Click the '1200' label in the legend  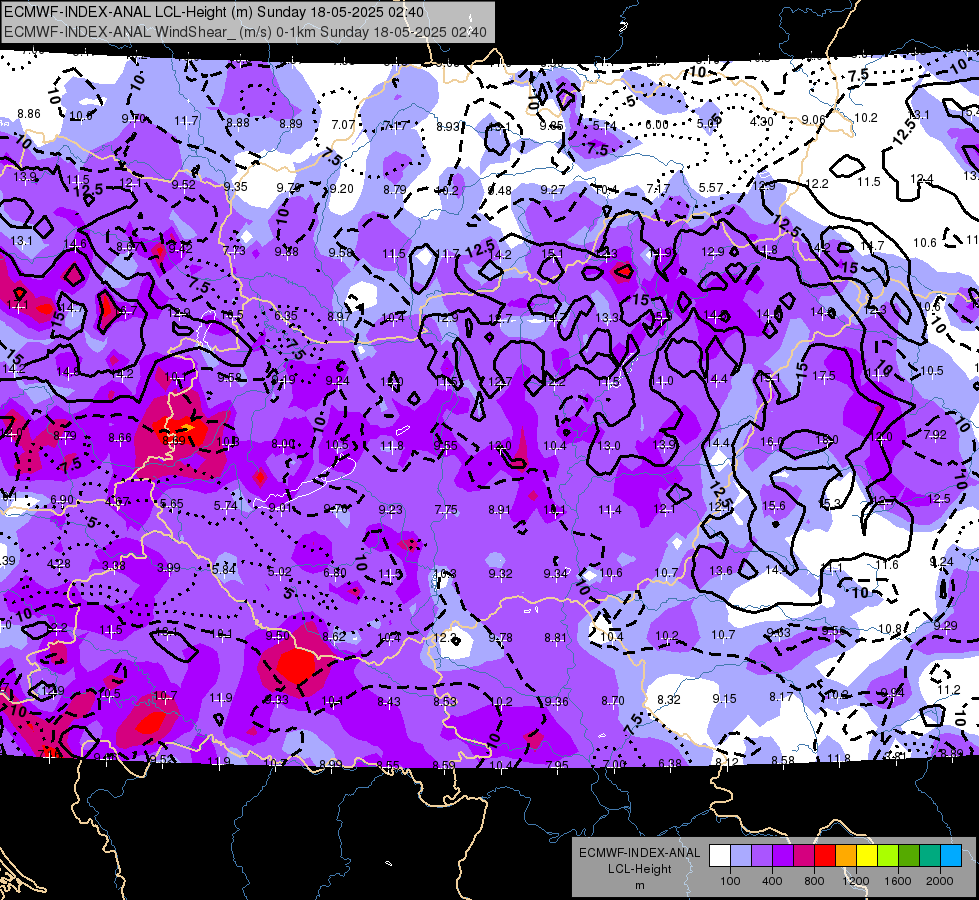pos(855,881)
